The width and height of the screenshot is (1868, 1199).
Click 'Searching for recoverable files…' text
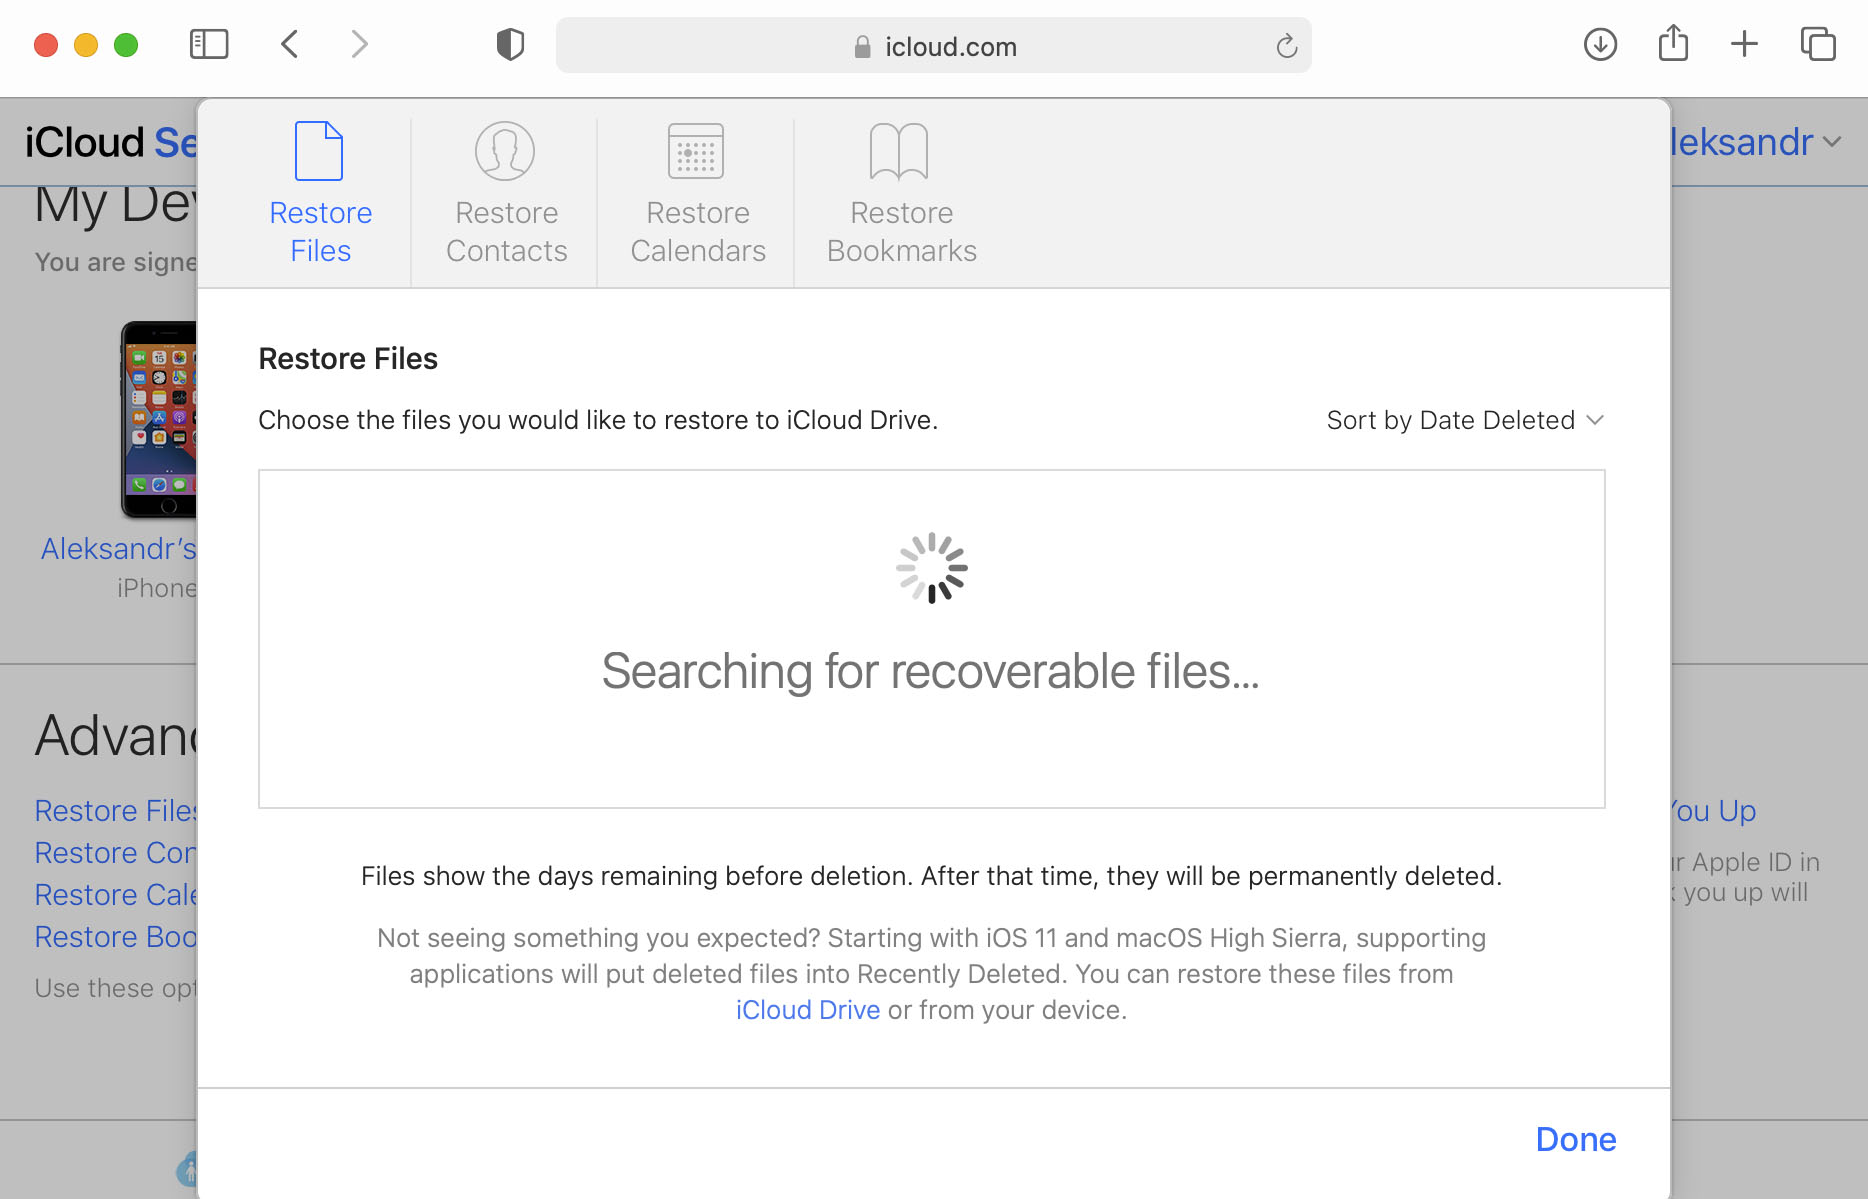tap(930, 671)
